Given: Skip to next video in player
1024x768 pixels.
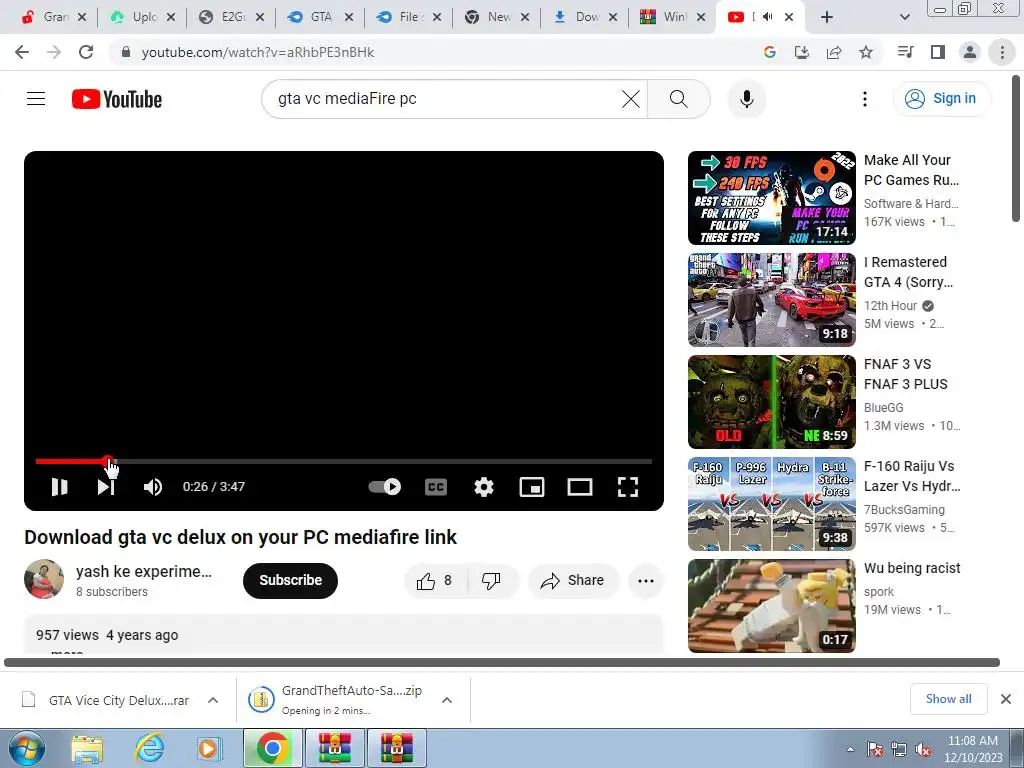Looking at the screenshot, I should click(106, 487).
